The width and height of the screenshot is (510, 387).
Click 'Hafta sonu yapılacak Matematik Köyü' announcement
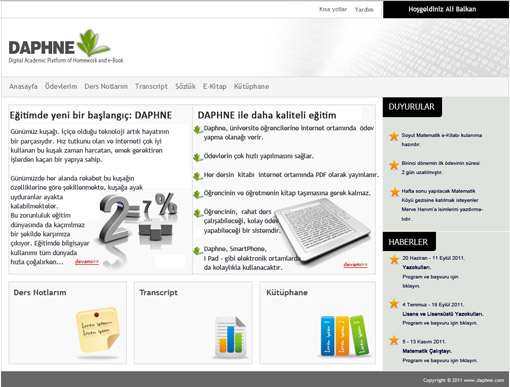(x=442, y=205)
